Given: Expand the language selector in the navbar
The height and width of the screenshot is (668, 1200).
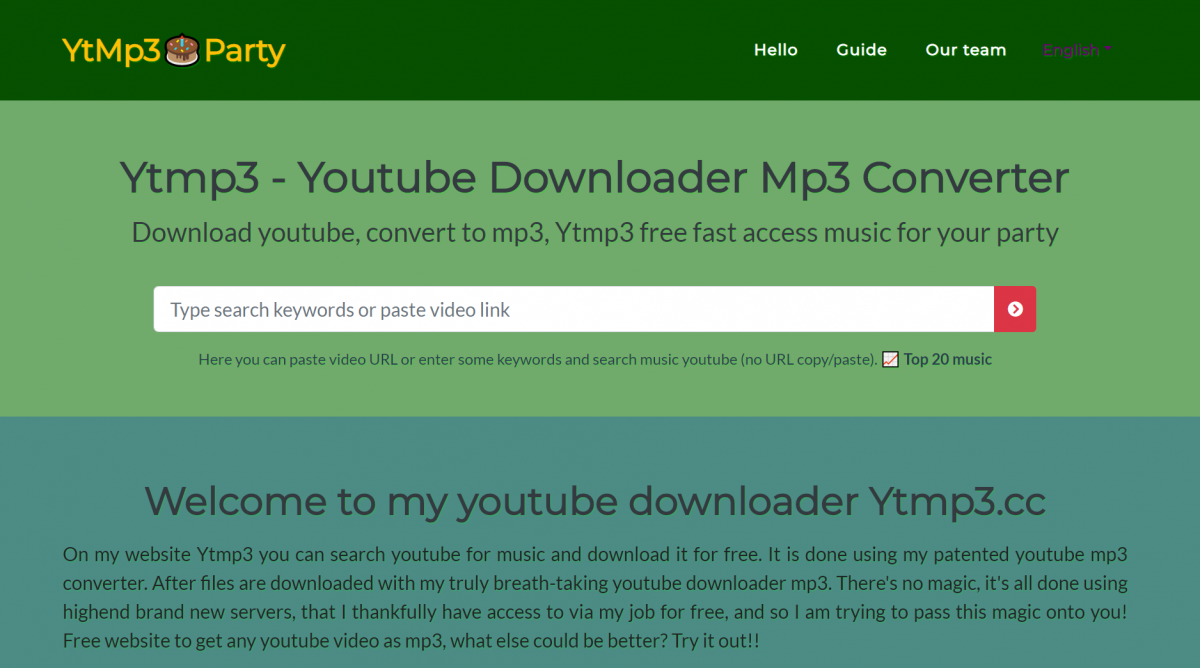Looking at the screenshot, I should pyautogui.click(x=1077, y=50).
